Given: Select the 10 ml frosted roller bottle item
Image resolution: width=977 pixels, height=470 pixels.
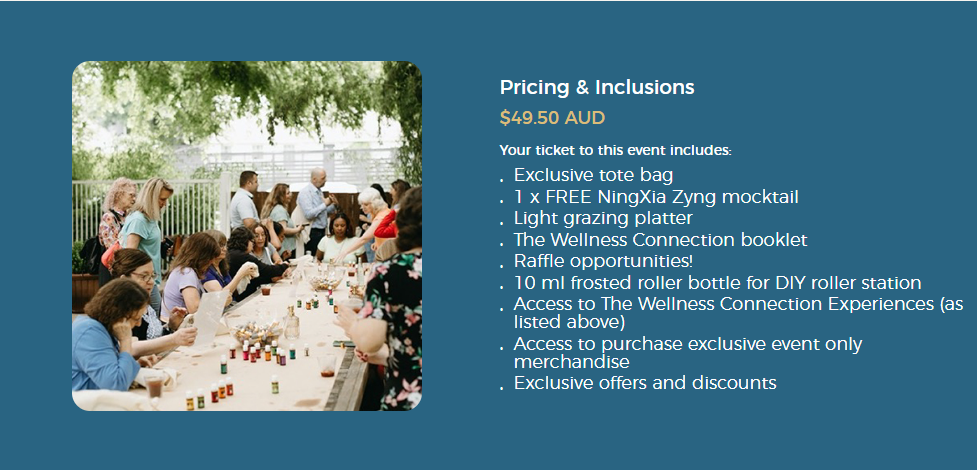Looking at the screenshot, I should click(x=717, y=283).
